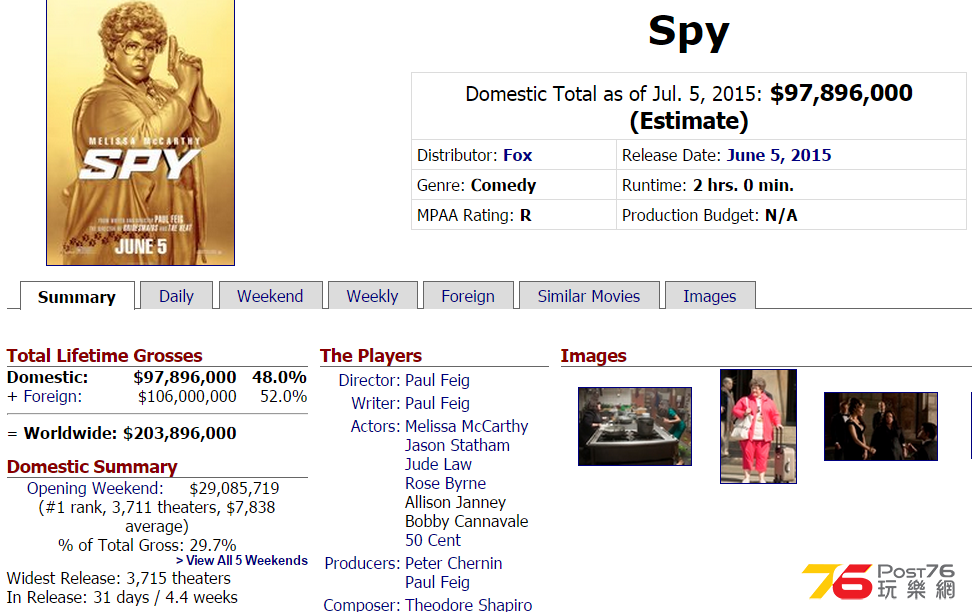
Task: Click the Total Lifetime Grosses heading
Action: [105, 355]
